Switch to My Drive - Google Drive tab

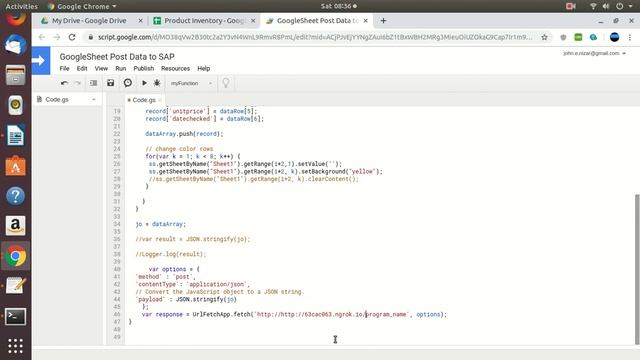click(x=89, y=21)
